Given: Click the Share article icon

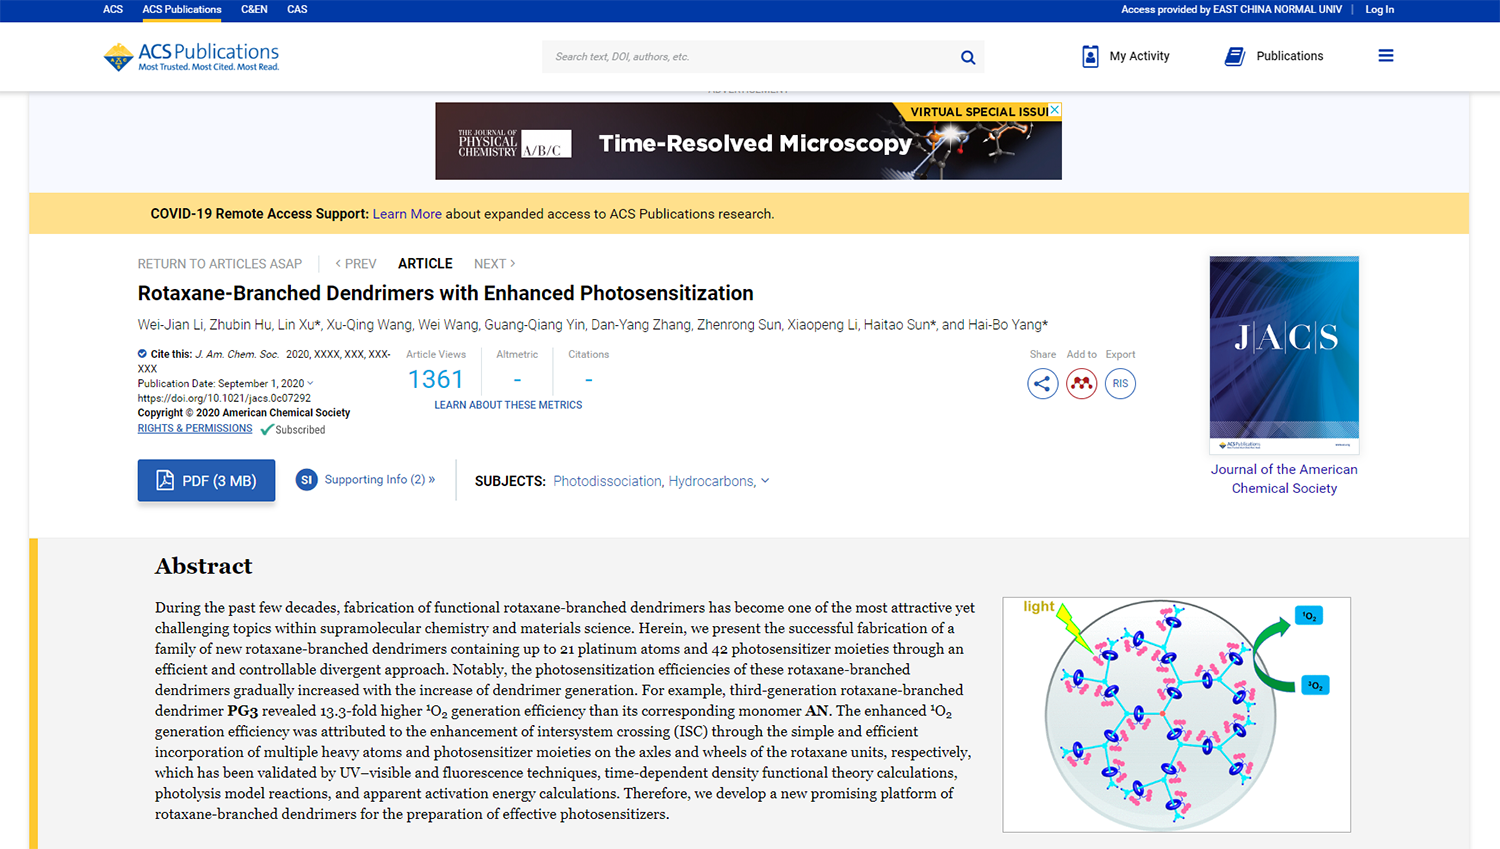Looking at the screenshot, I should point(1042,384).
